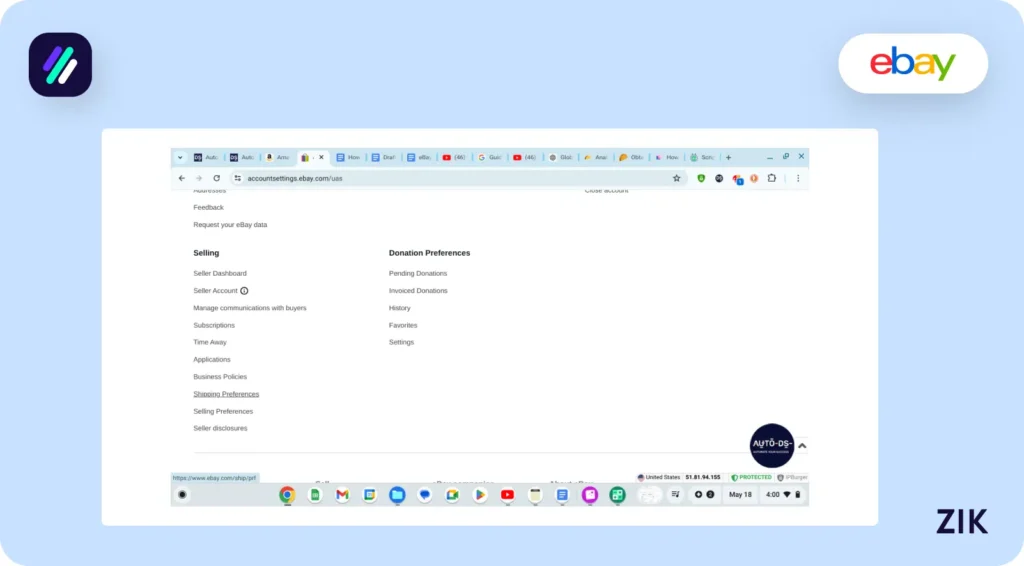Bookmark this page with the star icon
The image size is (1024, 566).
coord(676,178)
